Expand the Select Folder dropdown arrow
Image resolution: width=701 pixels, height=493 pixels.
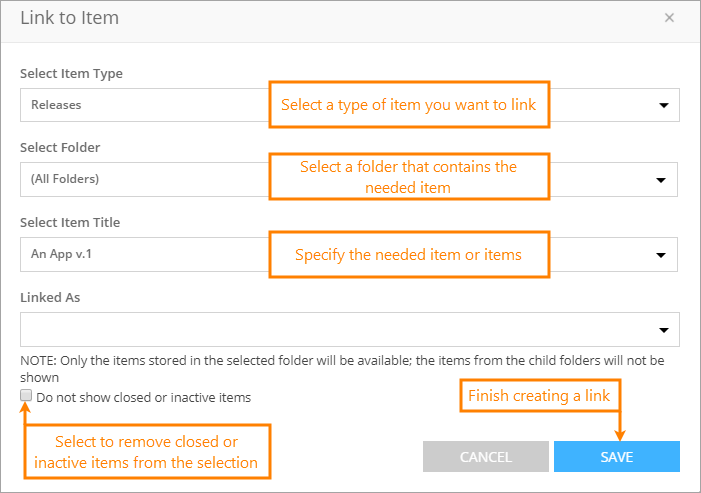click(x=661, y=180)
